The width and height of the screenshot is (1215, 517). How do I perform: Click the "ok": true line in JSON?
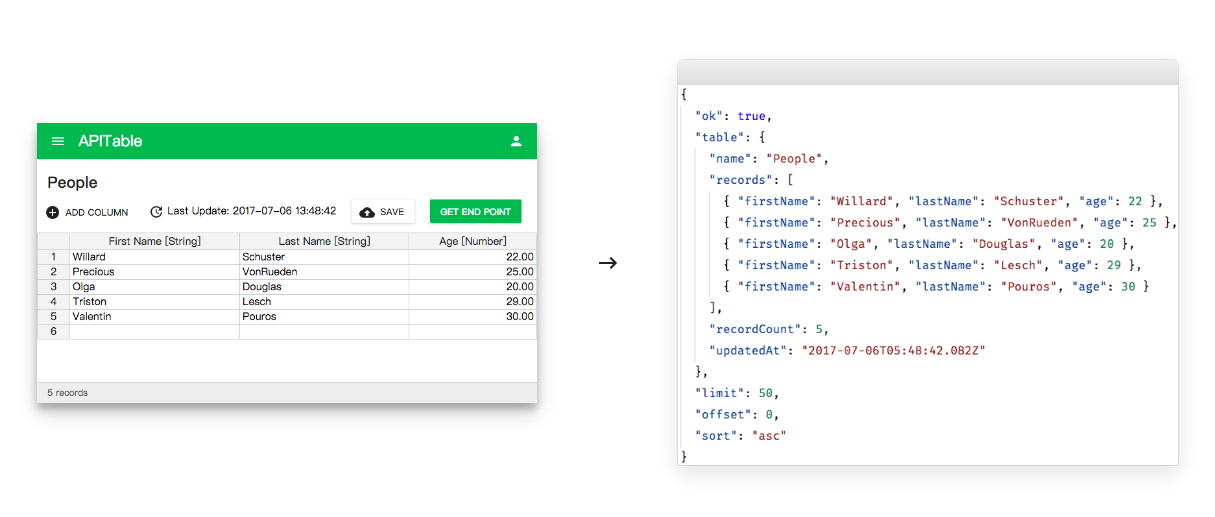pyautogui.click(x=733, y=116)
